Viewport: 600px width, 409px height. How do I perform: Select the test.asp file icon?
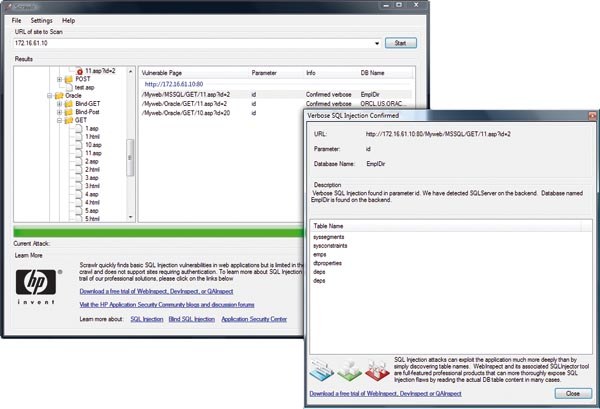point(69,88)
